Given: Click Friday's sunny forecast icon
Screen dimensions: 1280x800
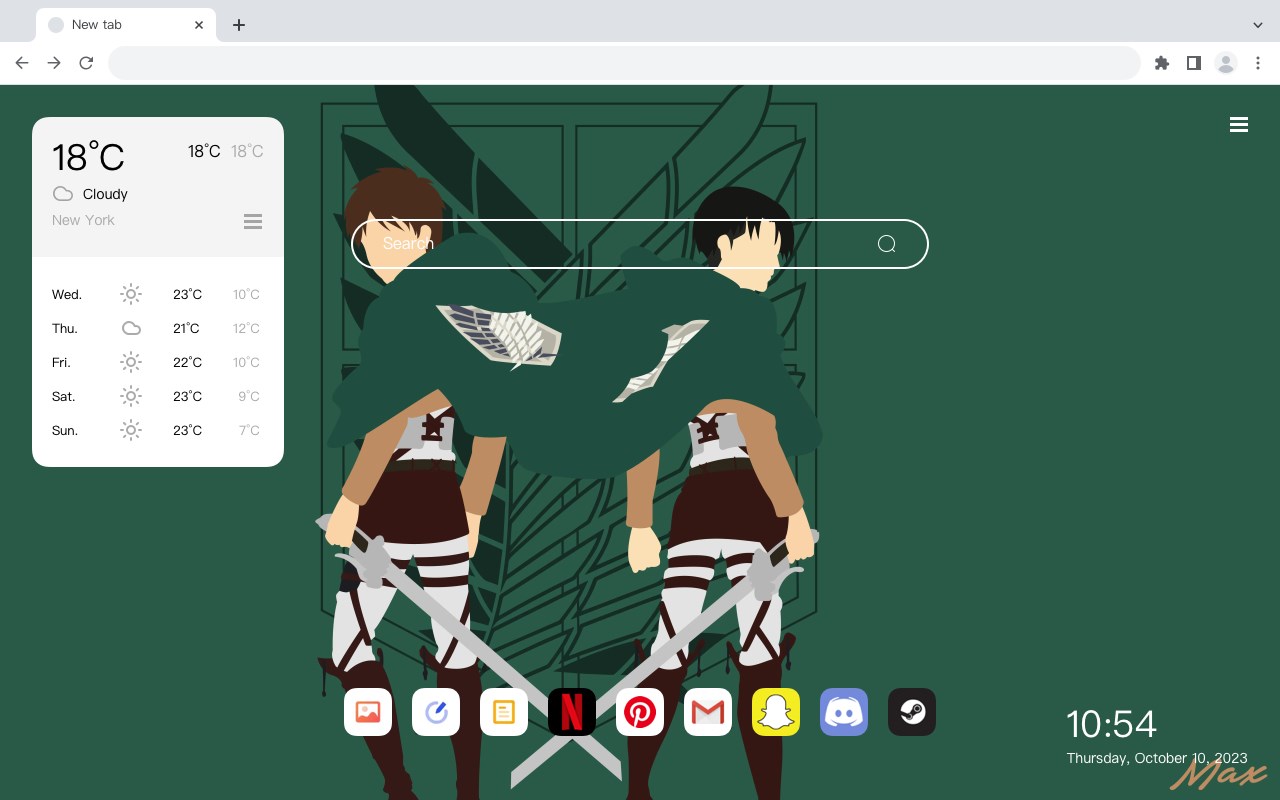Looking at the screenshot, I should tap(131, 362).
